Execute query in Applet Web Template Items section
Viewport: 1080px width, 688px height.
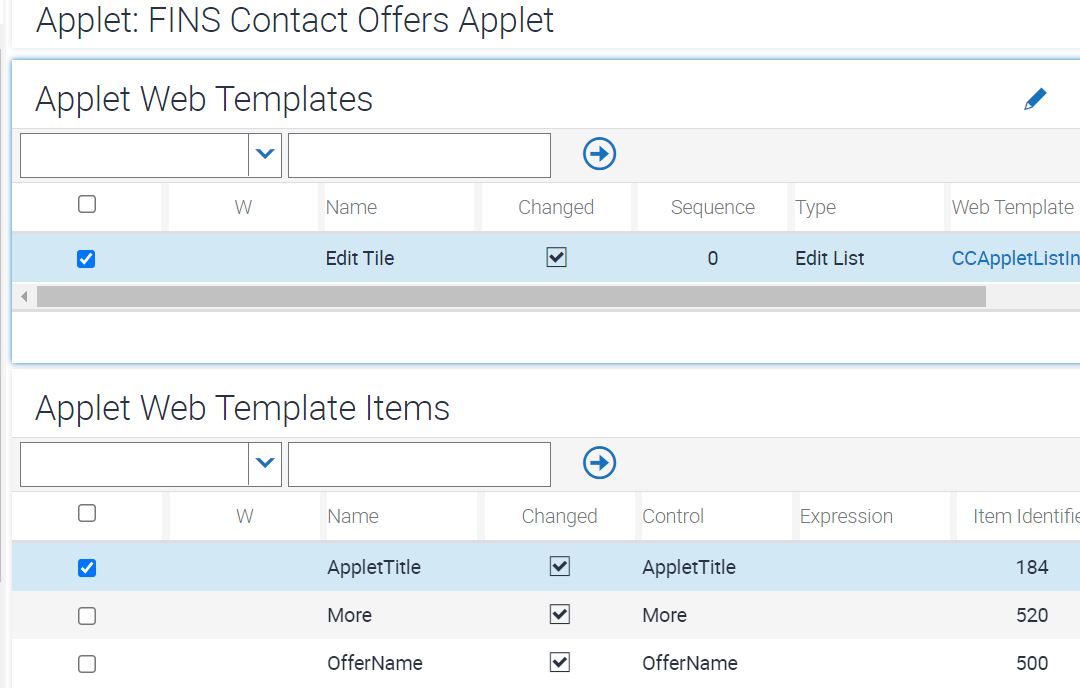(x=599, y=463)
